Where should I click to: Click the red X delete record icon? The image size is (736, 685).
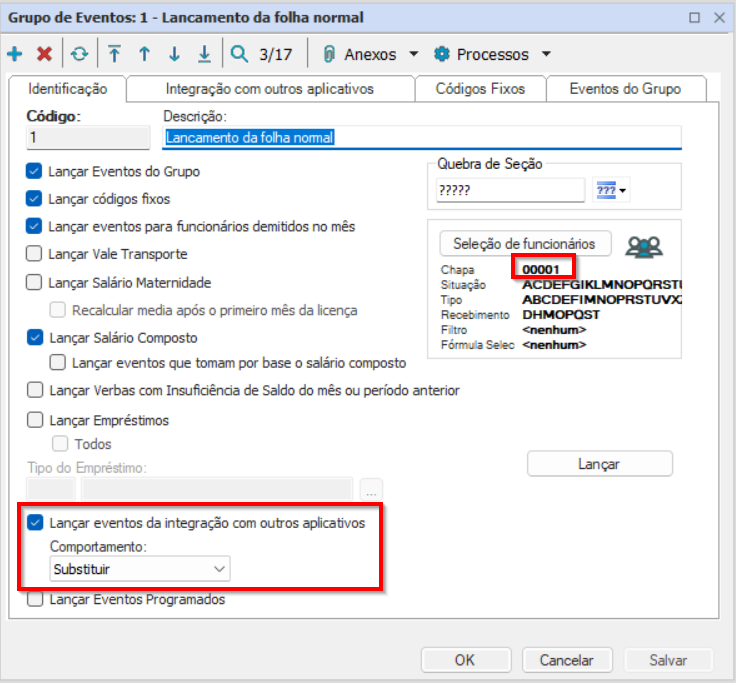(45, 54)
